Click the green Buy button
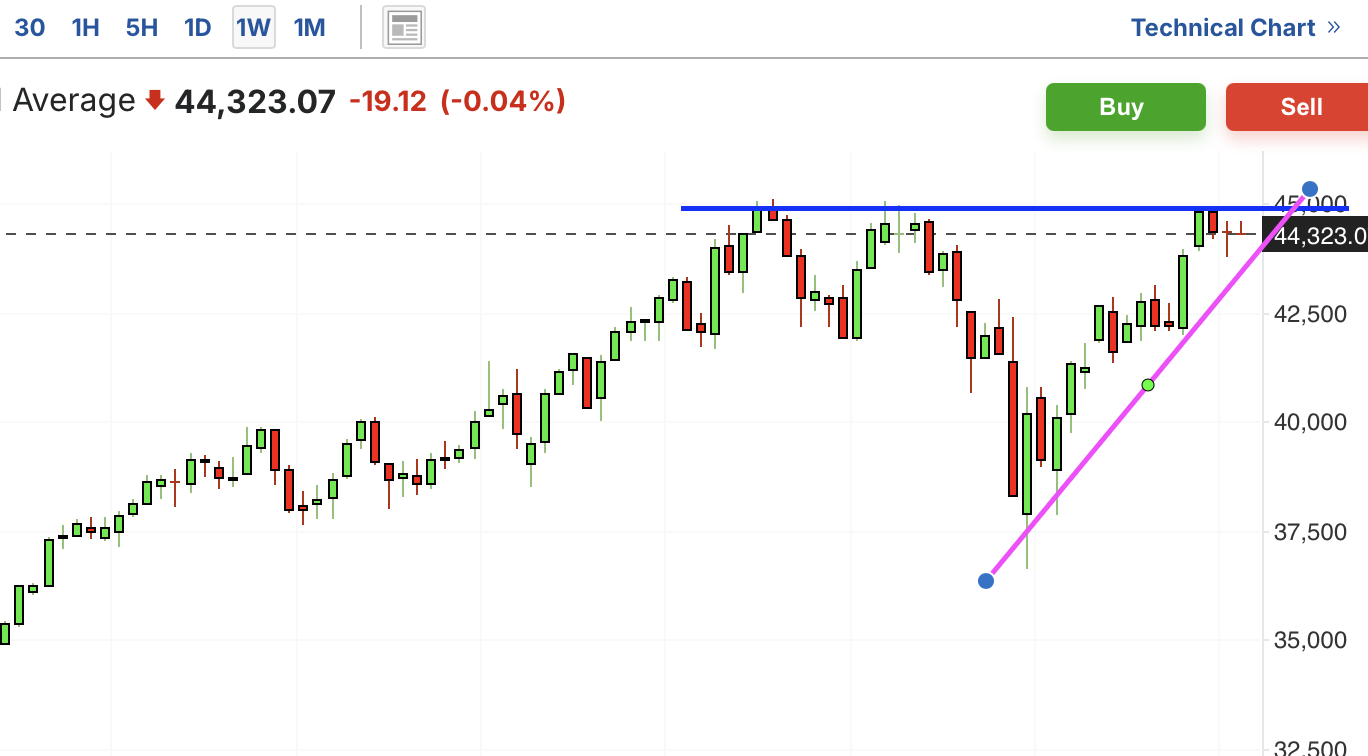1368x756 pixels. [x=1126, y=107]
